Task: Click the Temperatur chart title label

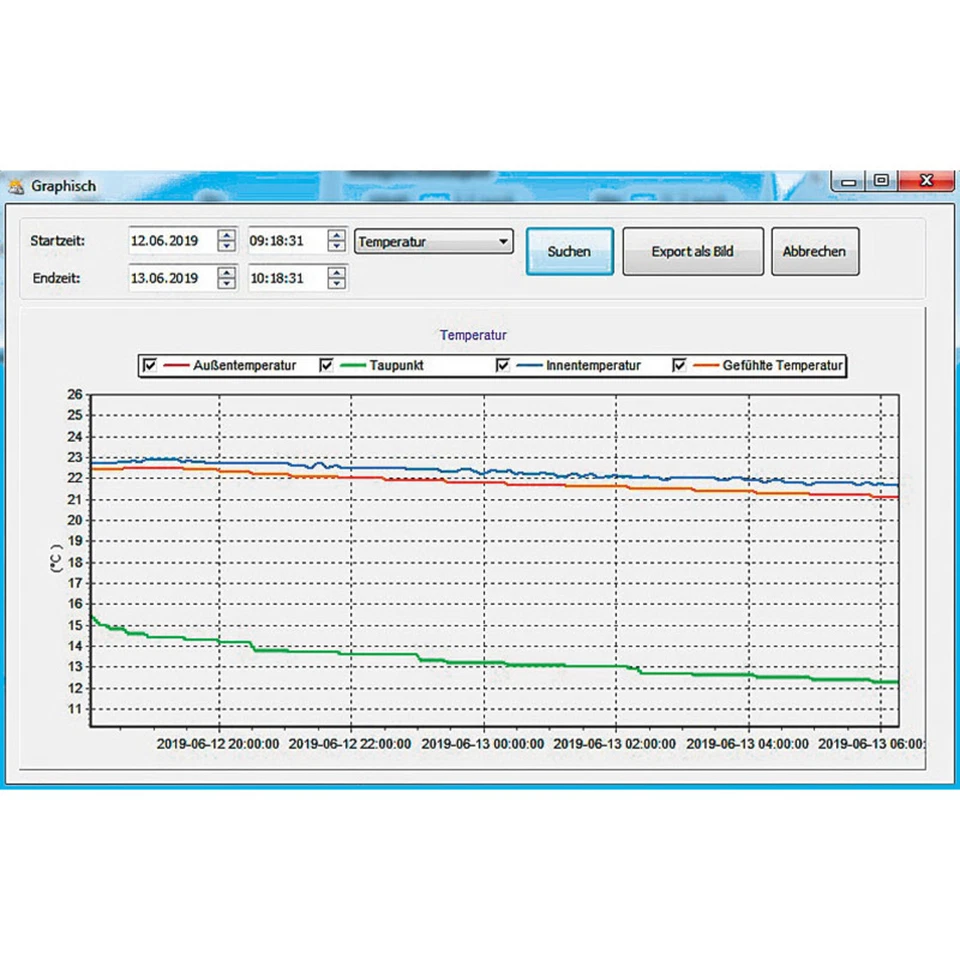Action: pos(473,335)
